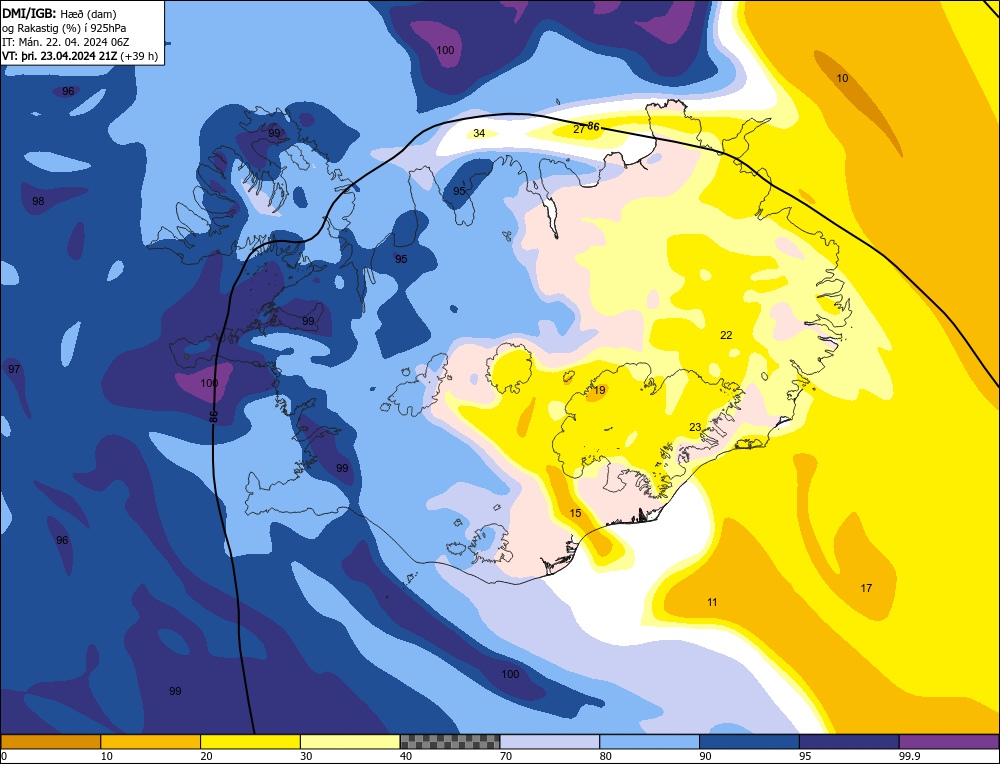The image size is (1000, 764).
Task: Select the legend tick label 30
Action: pos(307,756)
